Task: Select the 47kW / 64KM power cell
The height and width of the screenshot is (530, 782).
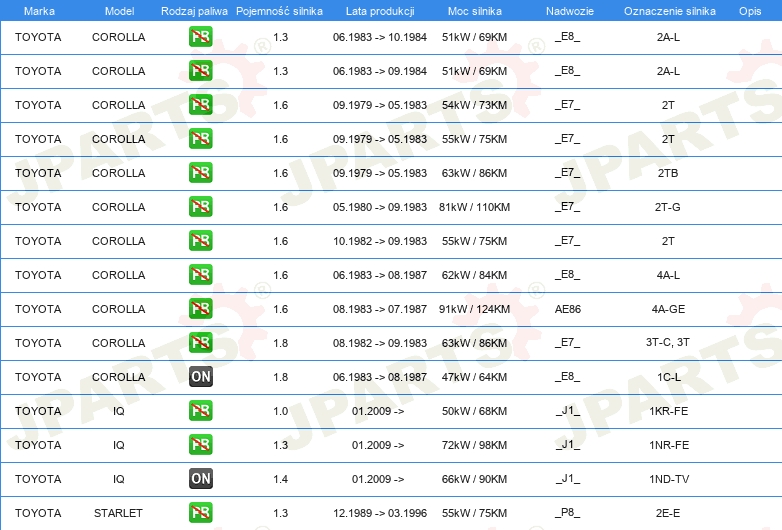Action: 474,377
